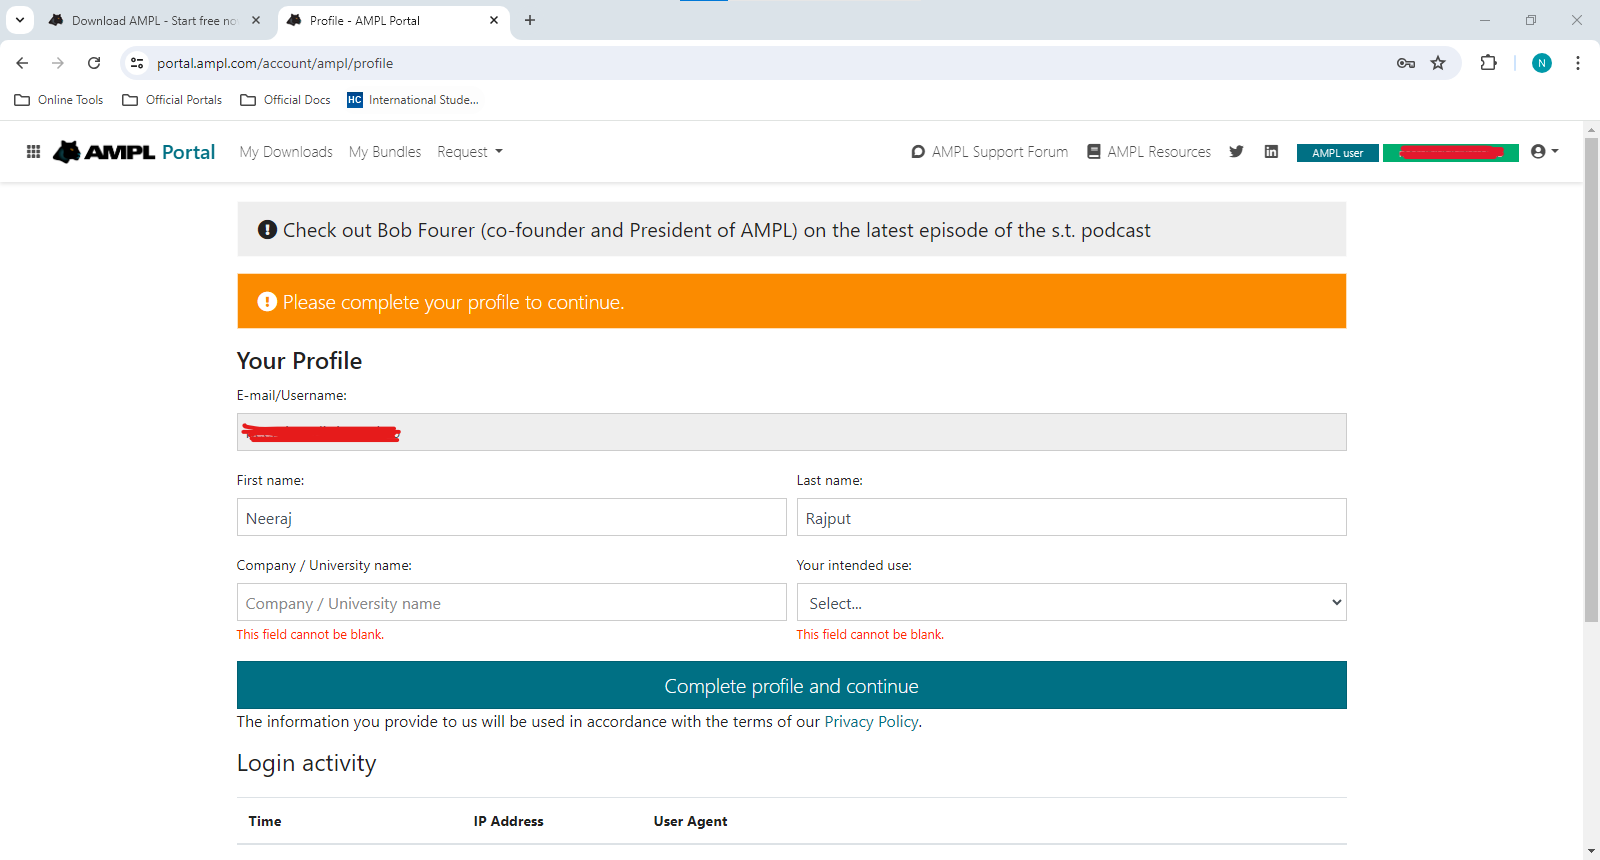Viewport: 1600px width, 860px height.
Task: Open AMPL Resources link
Action: 1149,152
